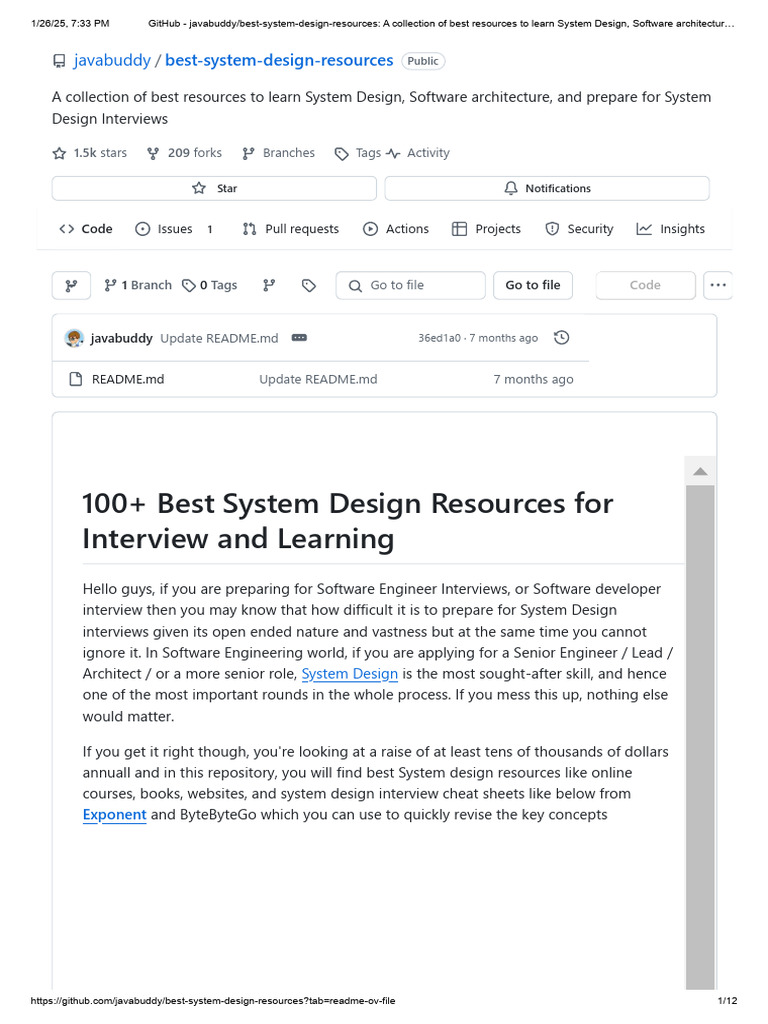
Task: Click the magnifier icon in file search
Action: point(355,286)
